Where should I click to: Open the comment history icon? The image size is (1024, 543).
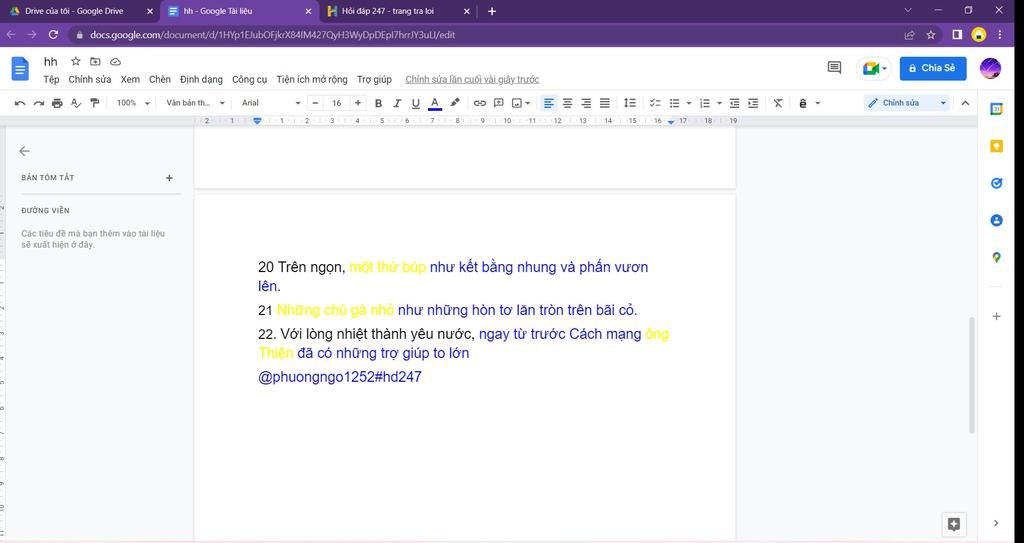(834, 68)
